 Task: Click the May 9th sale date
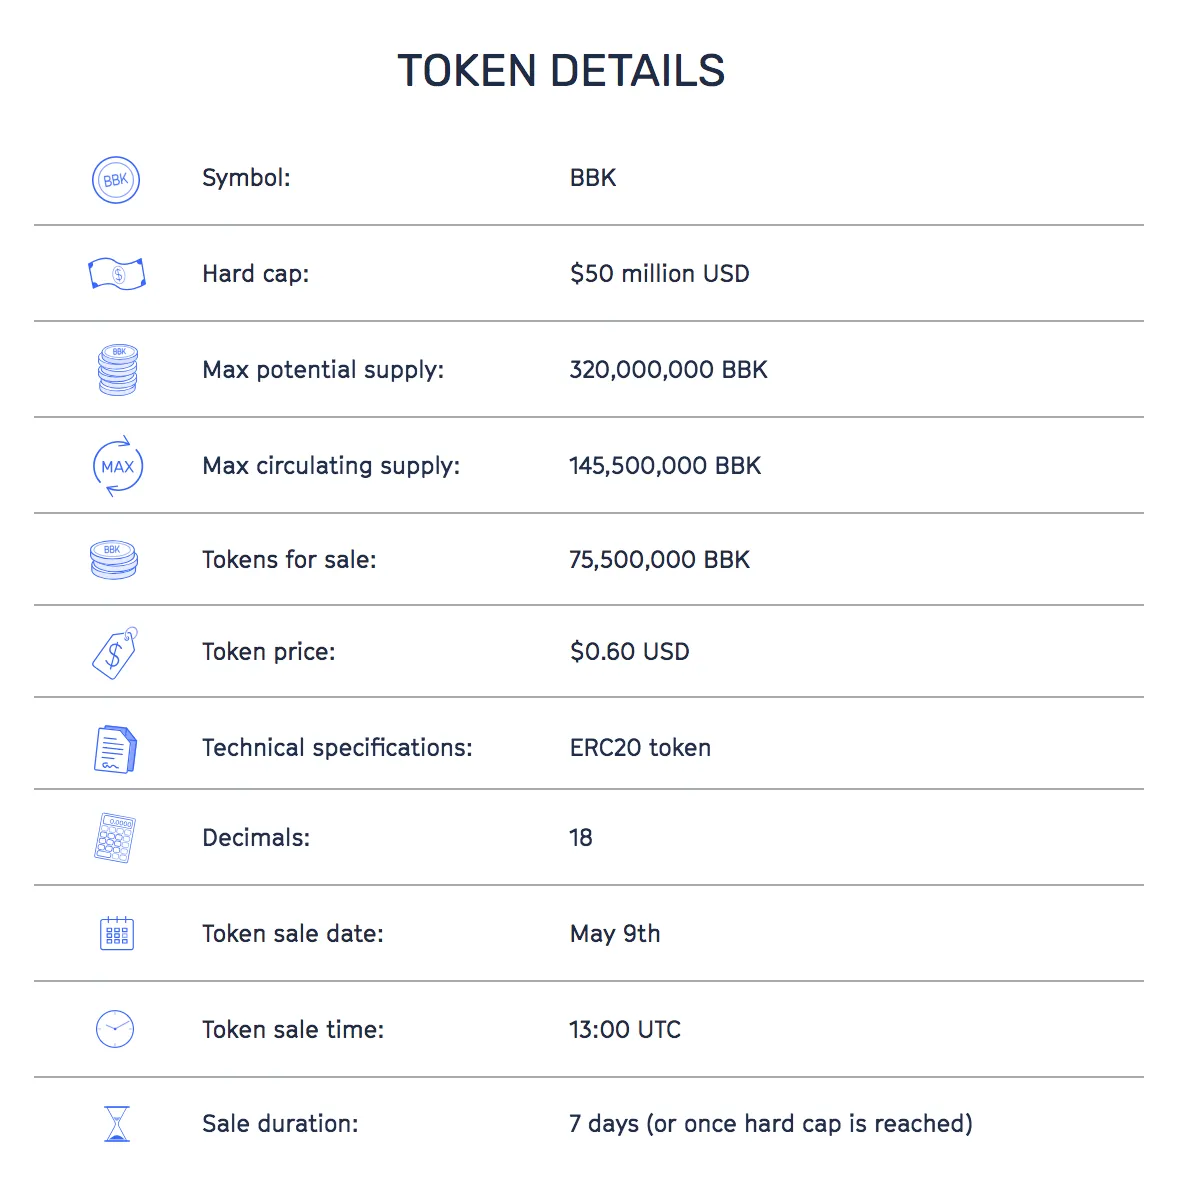615,934
